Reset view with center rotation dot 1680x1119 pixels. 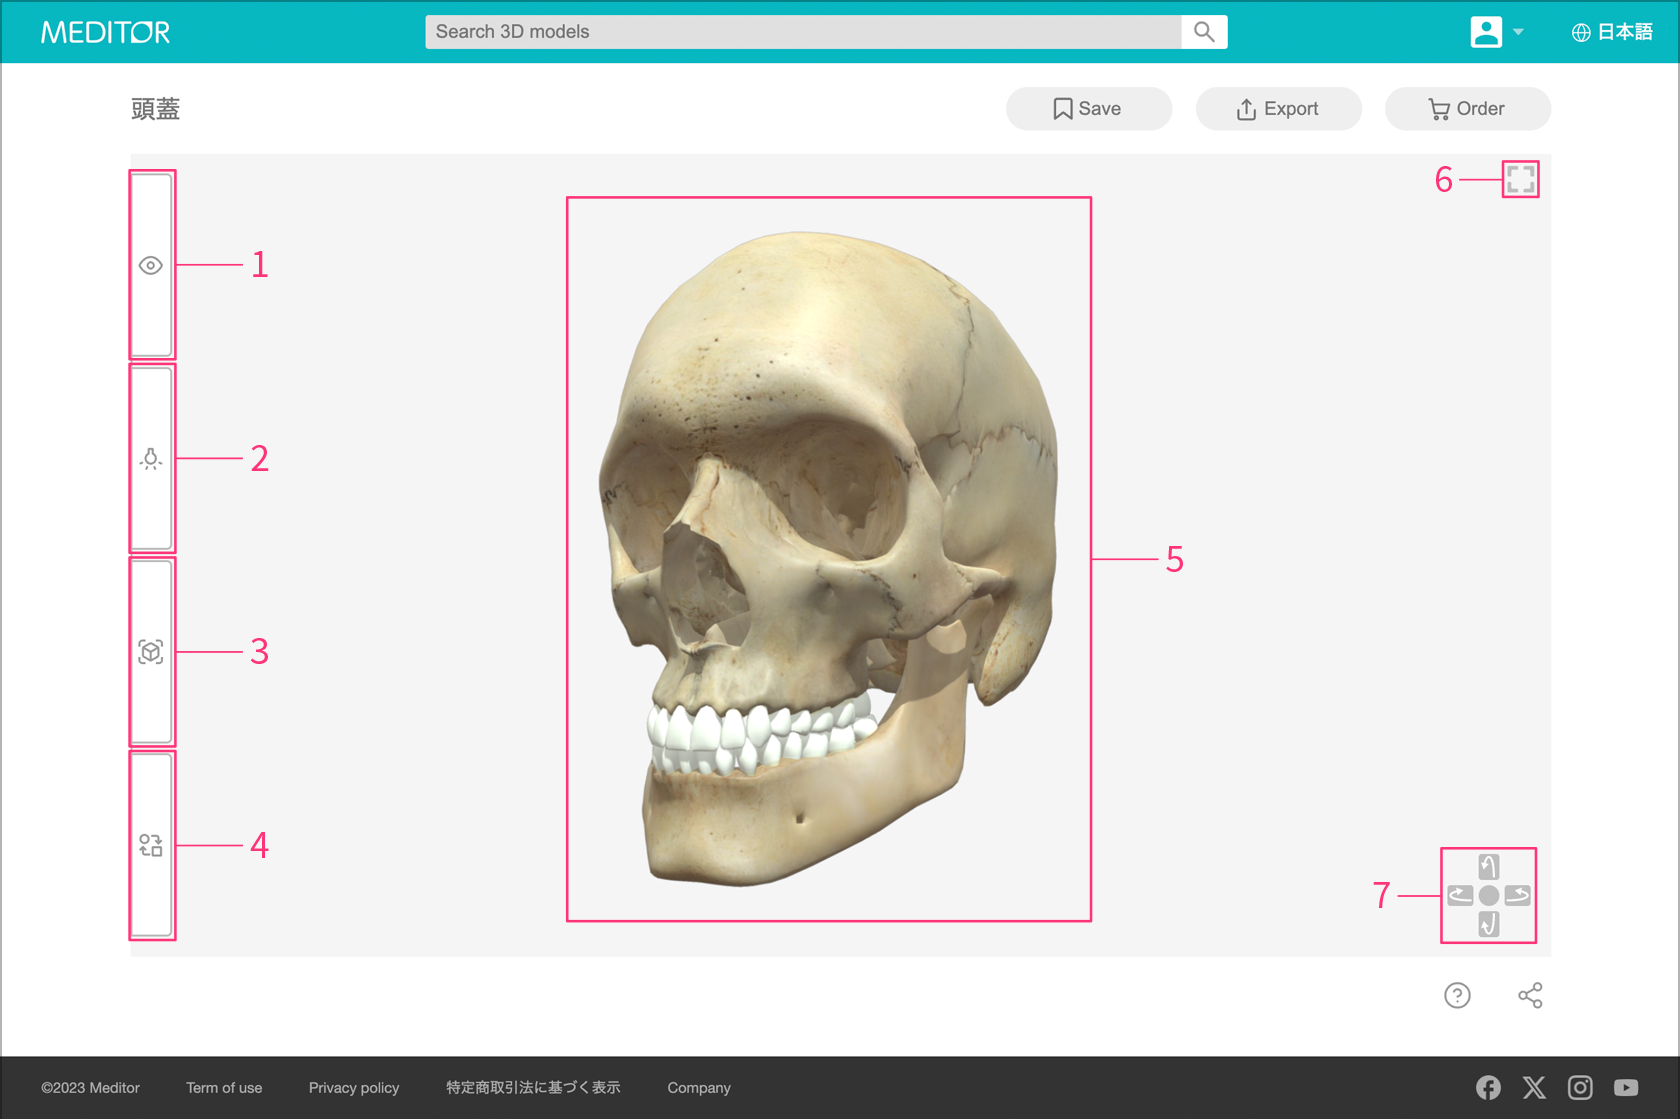coord(1488,896)
